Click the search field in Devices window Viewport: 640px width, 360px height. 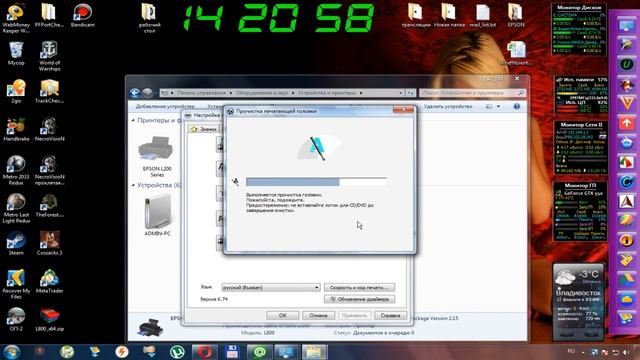point(472,93)
